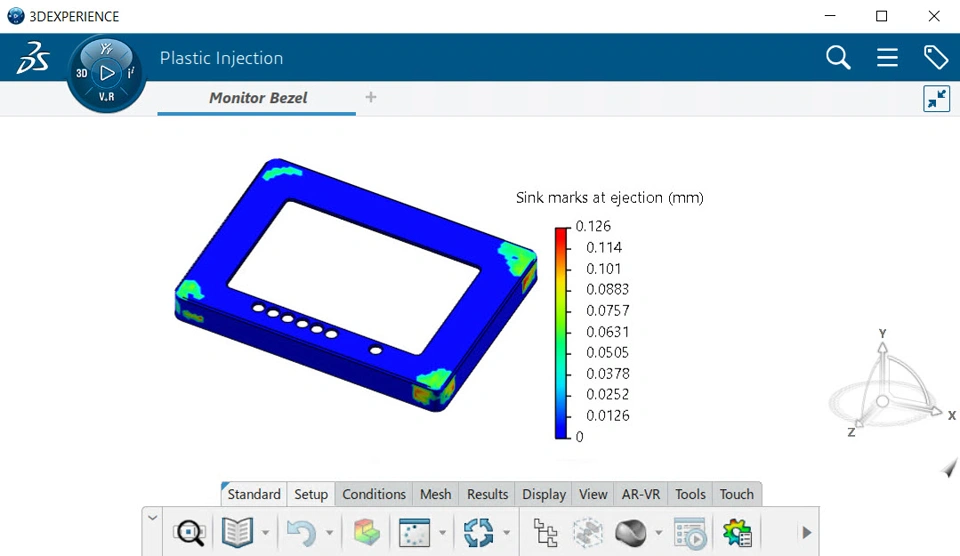Click the tag icon in the top bar
The height and width of the screenshot is (556, 960).
[x=936, y=58]
